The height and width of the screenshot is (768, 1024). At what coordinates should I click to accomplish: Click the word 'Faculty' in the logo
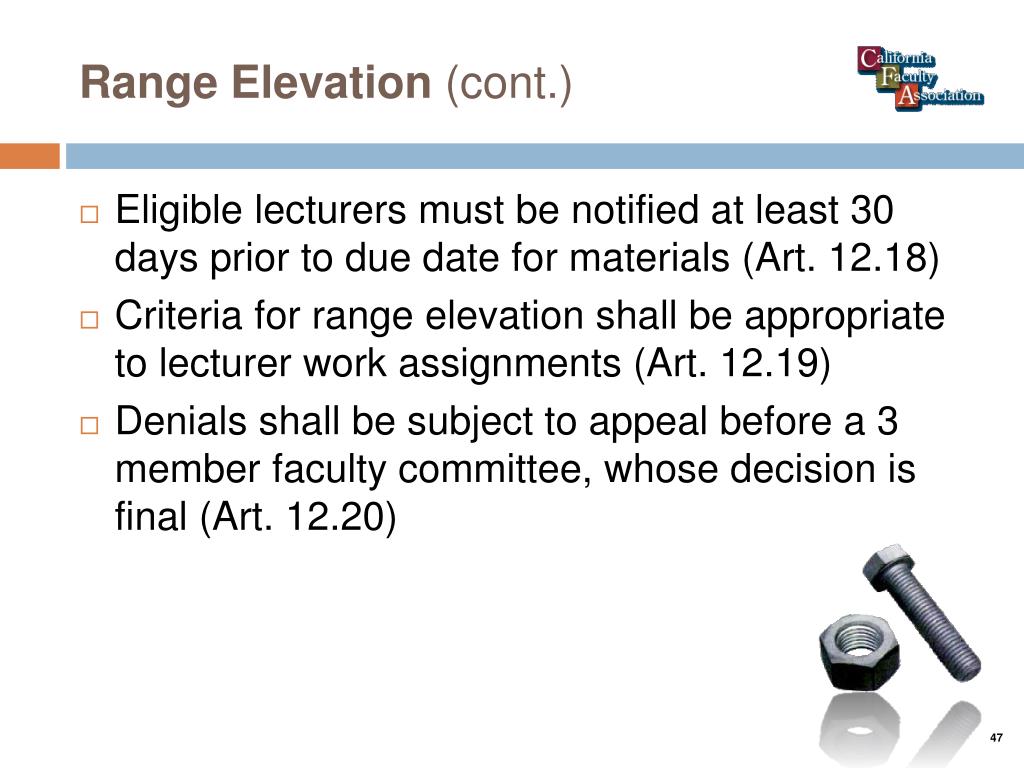point(907,78)
